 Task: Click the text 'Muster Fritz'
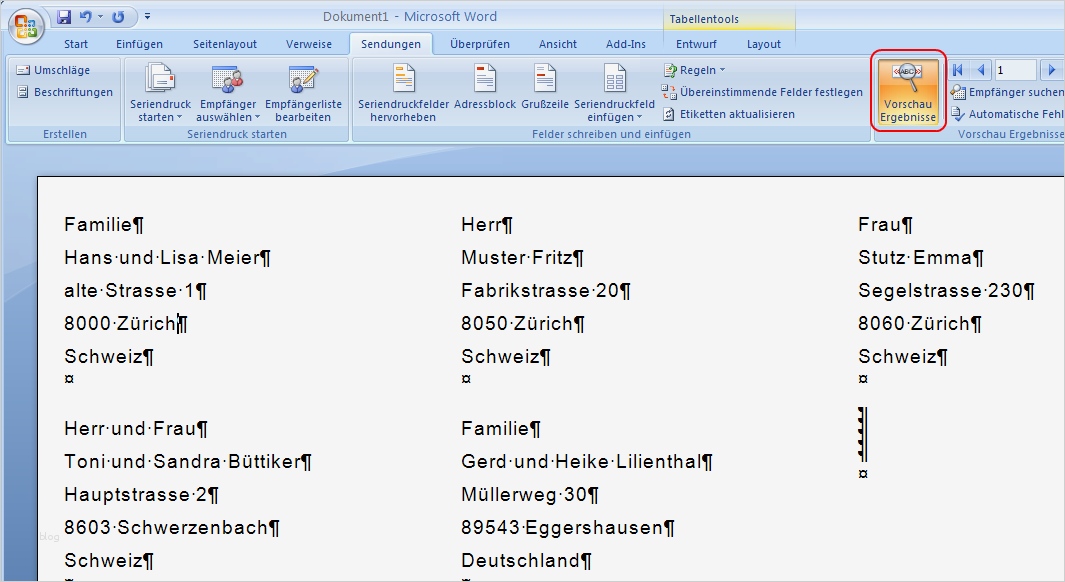pyautogui.click(x=517, y=258)
